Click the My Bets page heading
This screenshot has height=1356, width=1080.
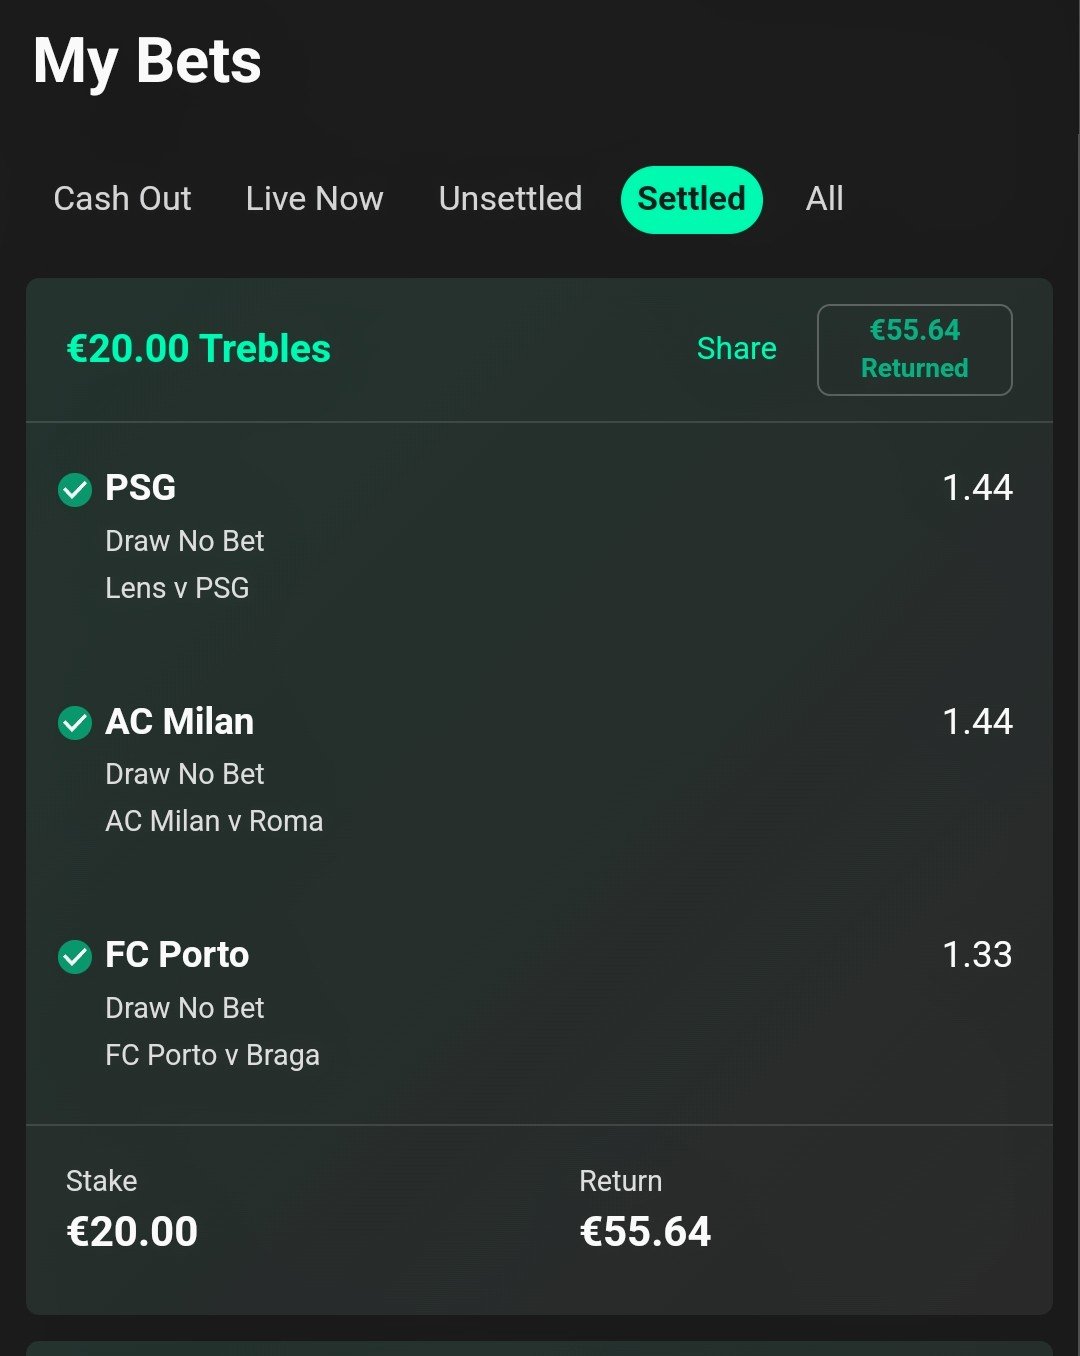coord(147,62)
